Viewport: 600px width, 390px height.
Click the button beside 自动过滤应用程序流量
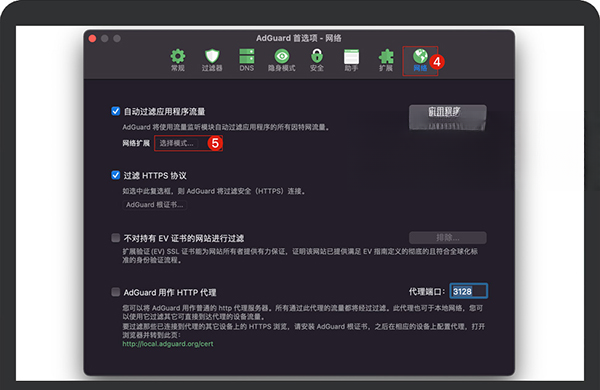click(448, 117)
